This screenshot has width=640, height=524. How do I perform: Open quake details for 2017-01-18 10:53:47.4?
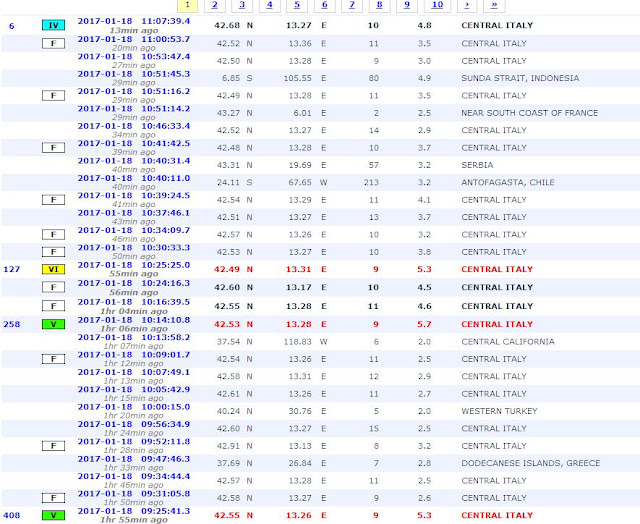pos(134,56)
